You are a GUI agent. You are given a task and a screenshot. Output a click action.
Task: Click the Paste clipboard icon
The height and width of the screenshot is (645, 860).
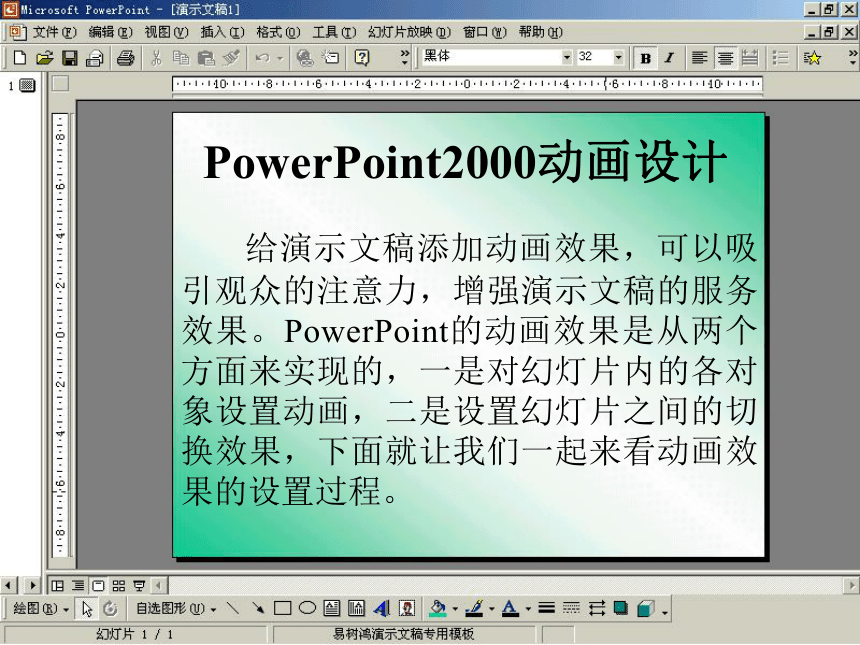[206, 58]
